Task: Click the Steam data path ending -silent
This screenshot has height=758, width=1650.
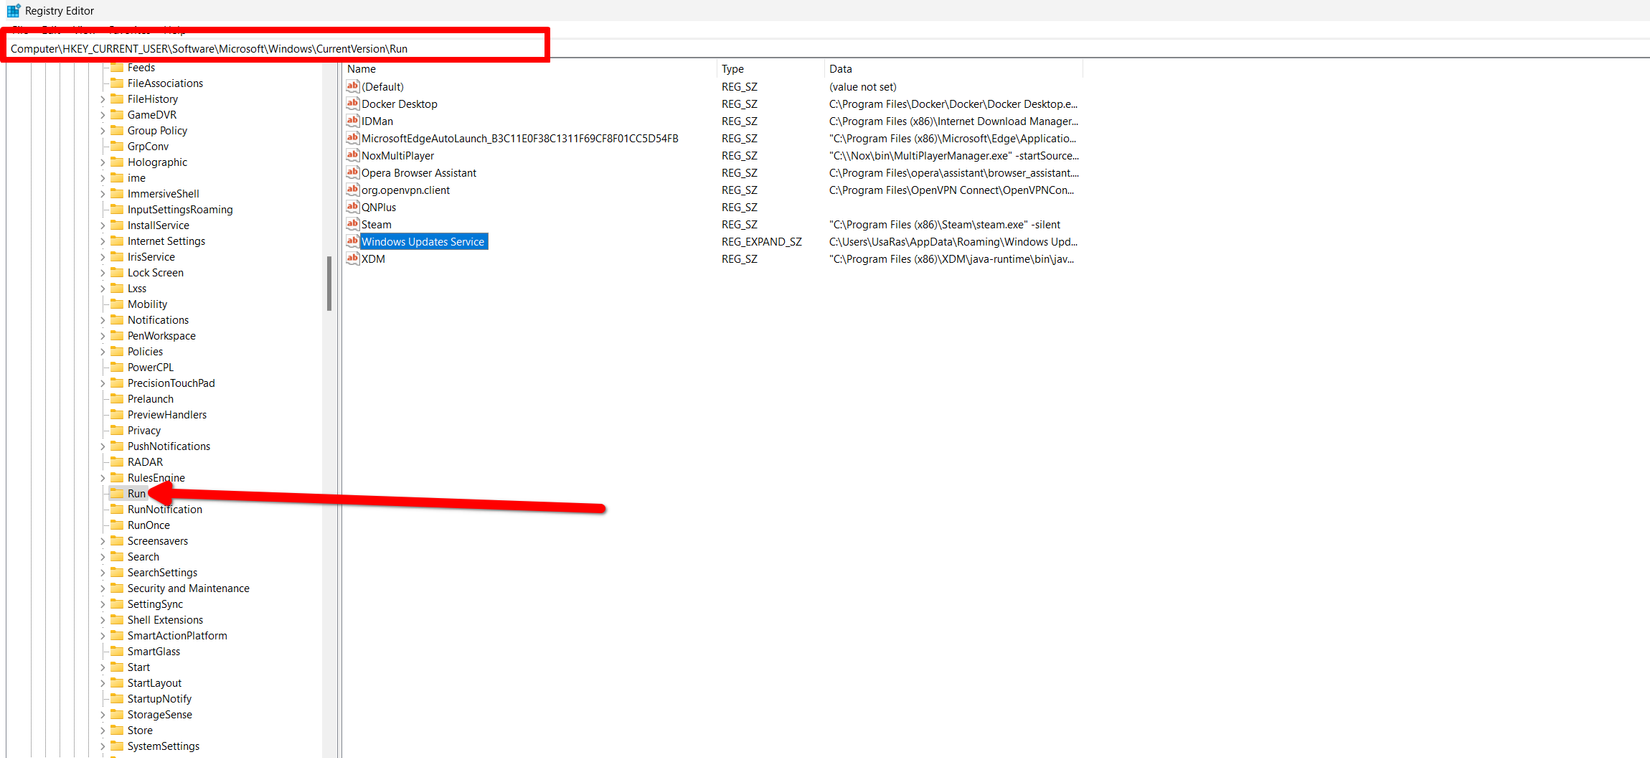Action: point(944,225)
